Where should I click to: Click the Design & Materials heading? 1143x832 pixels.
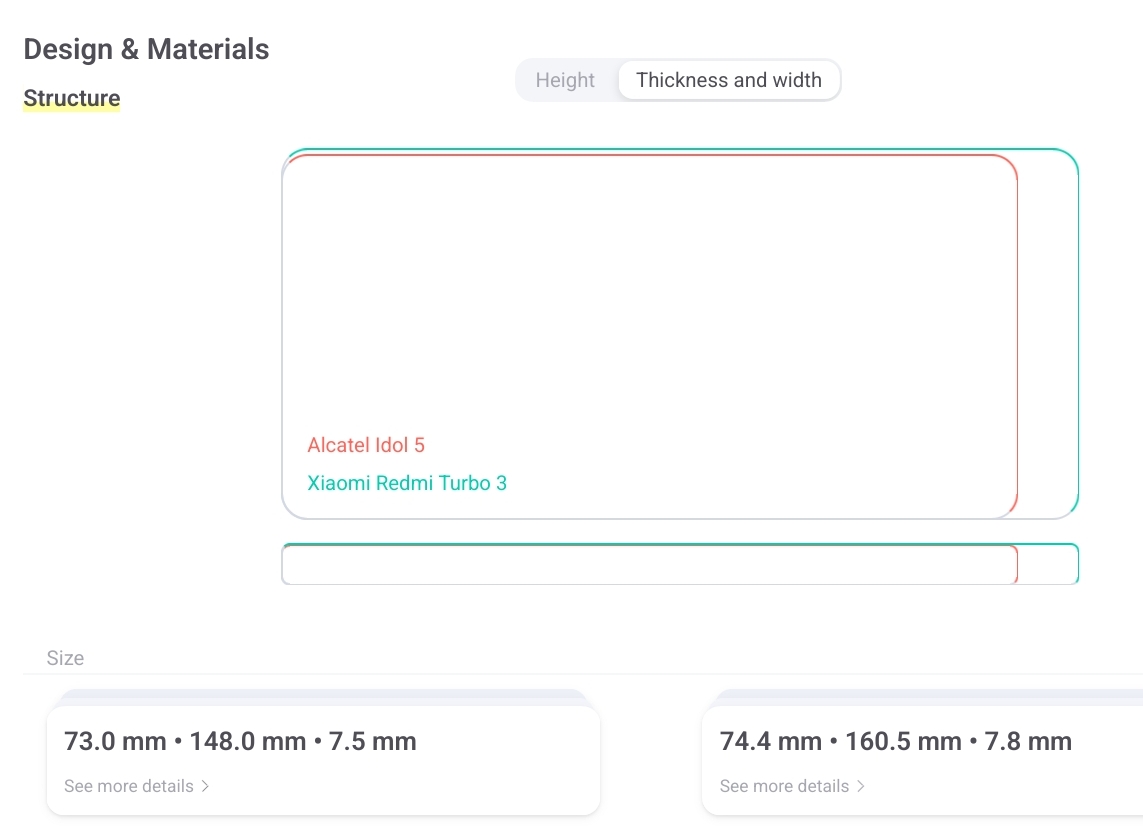147,49
